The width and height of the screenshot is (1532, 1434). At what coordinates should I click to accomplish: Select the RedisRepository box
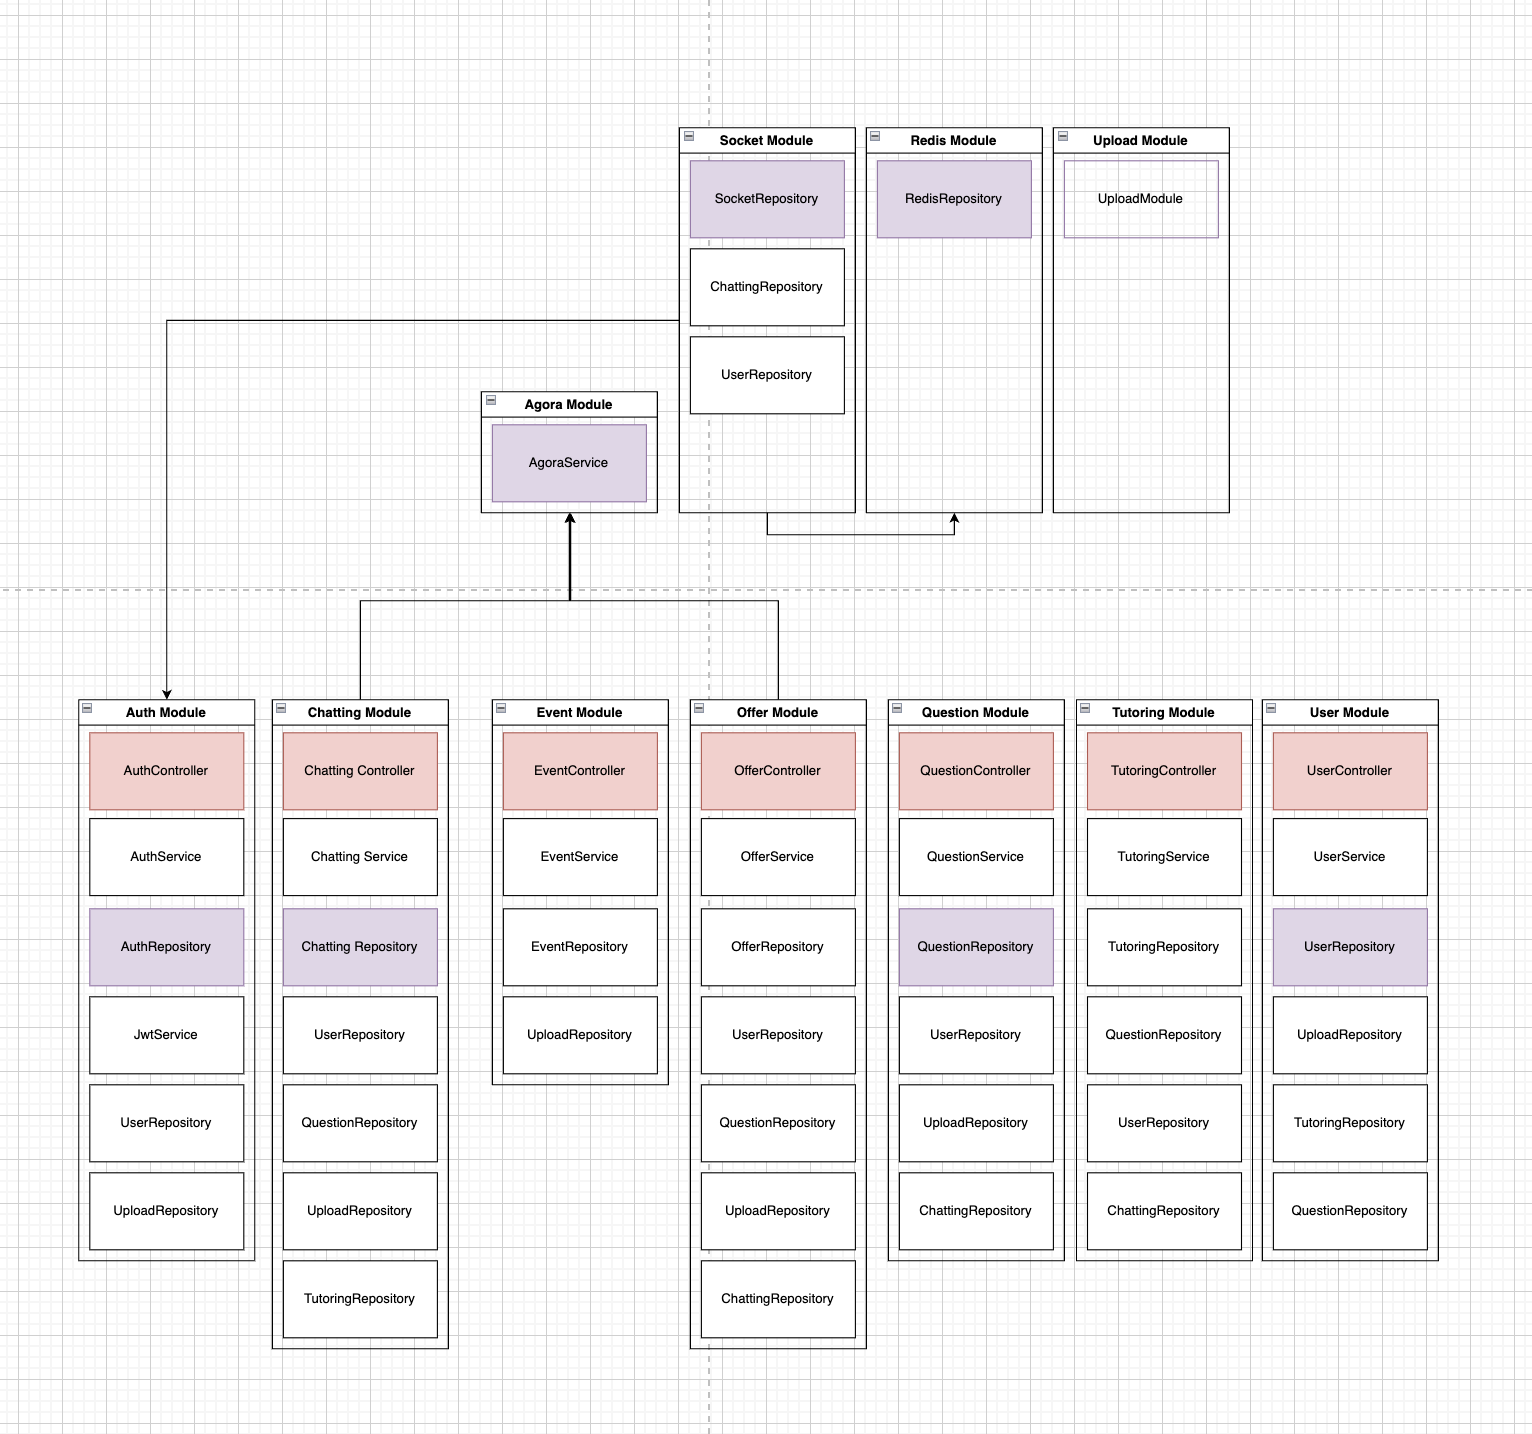click(954, 199)
